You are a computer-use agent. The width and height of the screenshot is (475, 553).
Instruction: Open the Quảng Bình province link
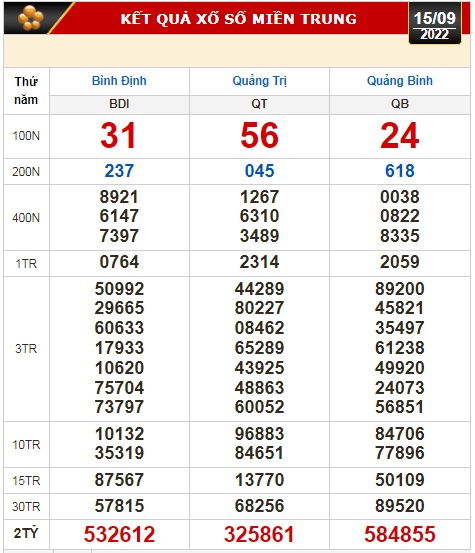[400, 81]
